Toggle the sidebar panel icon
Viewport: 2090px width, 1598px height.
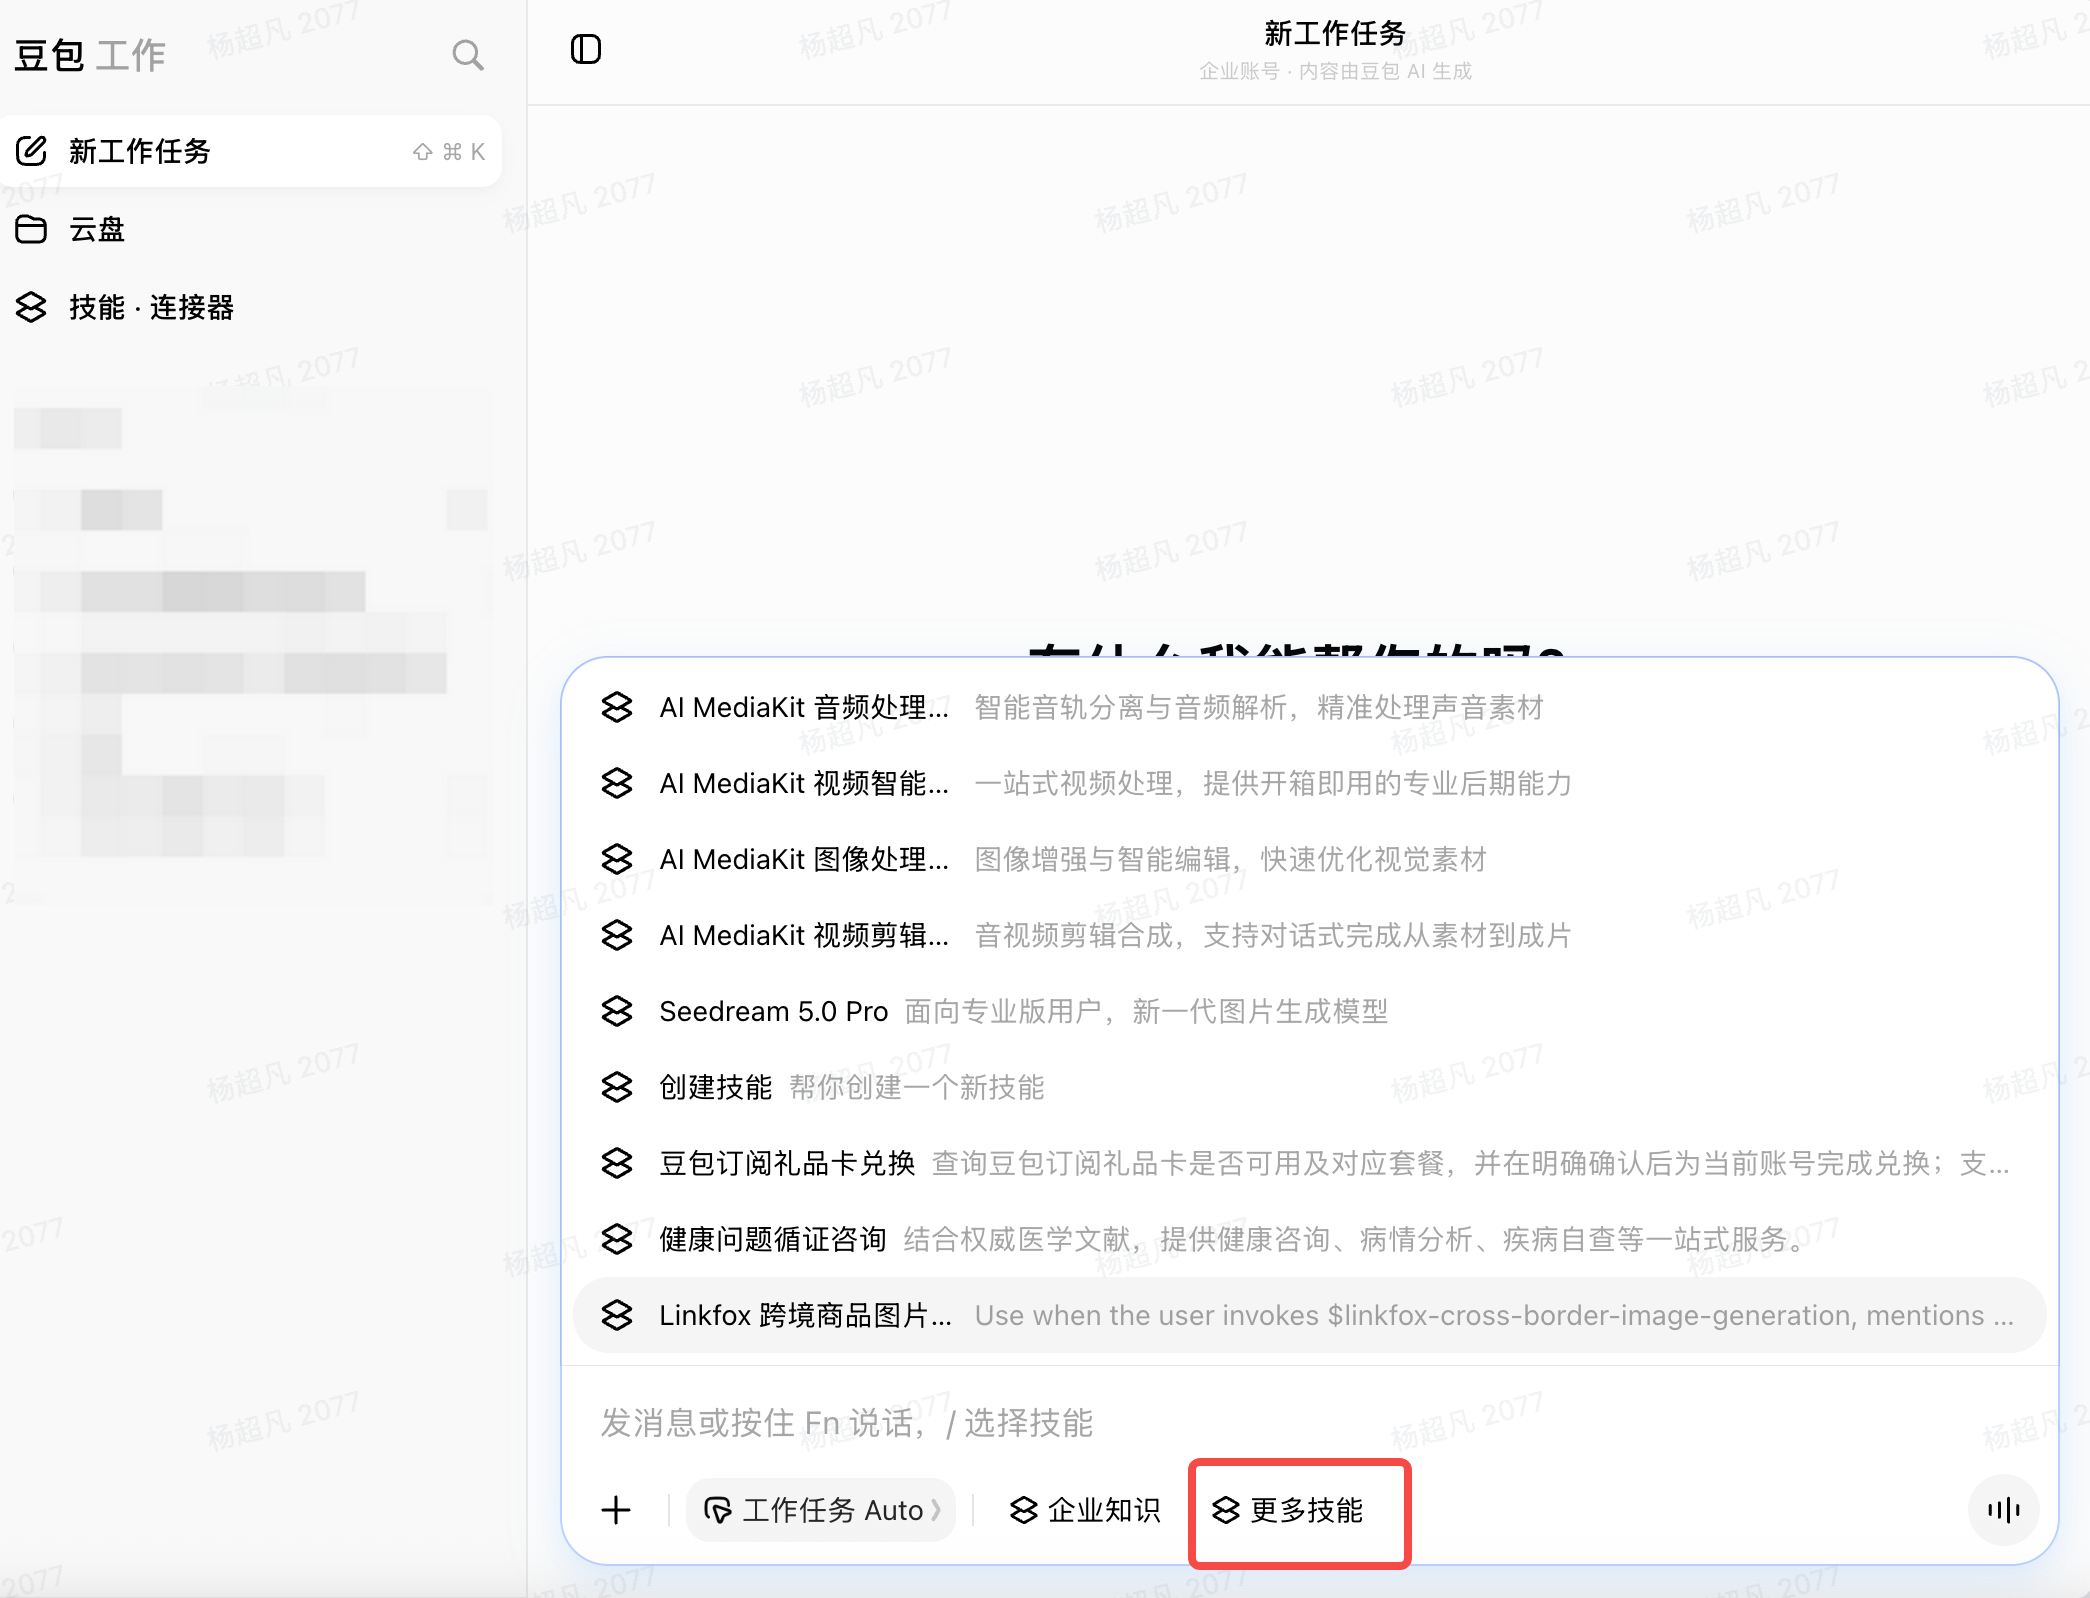coord(586,49)
